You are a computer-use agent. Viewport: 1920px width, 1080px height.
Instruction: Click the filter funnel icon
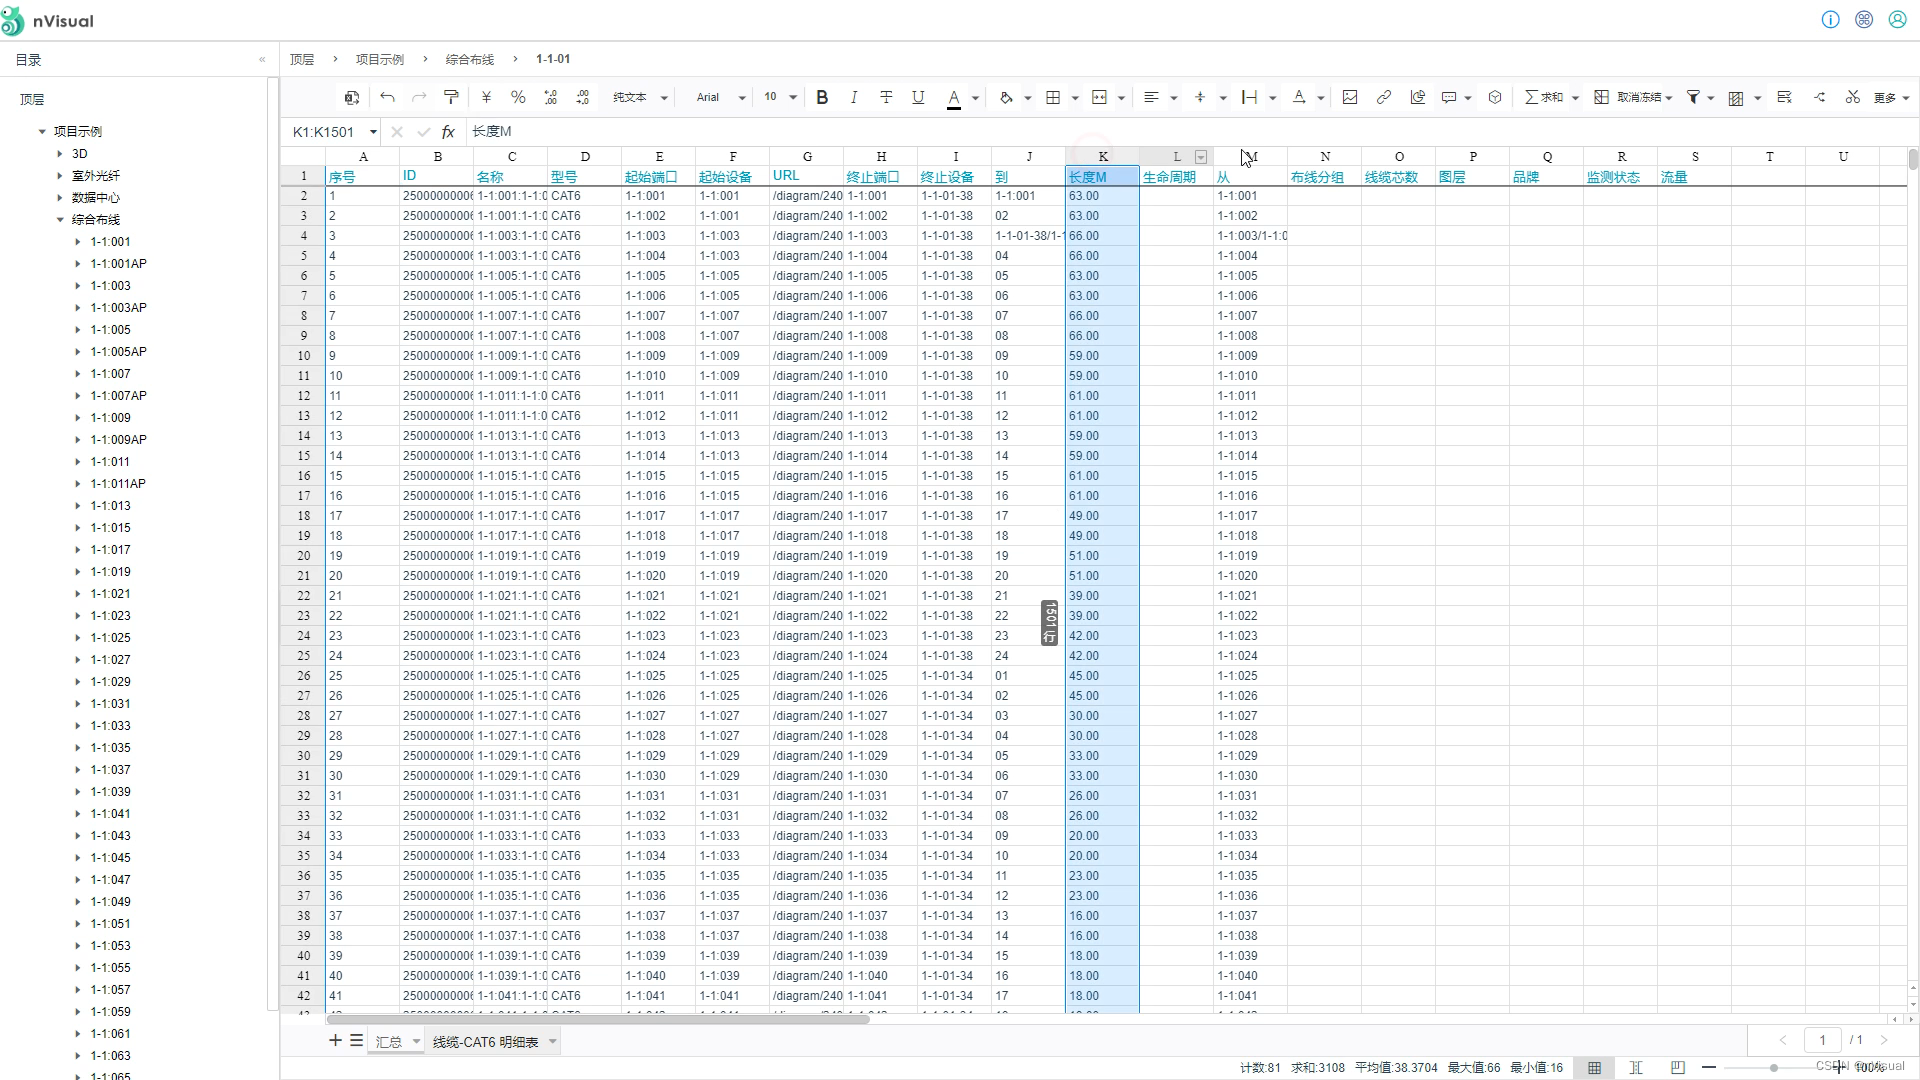coord(1693,97)
